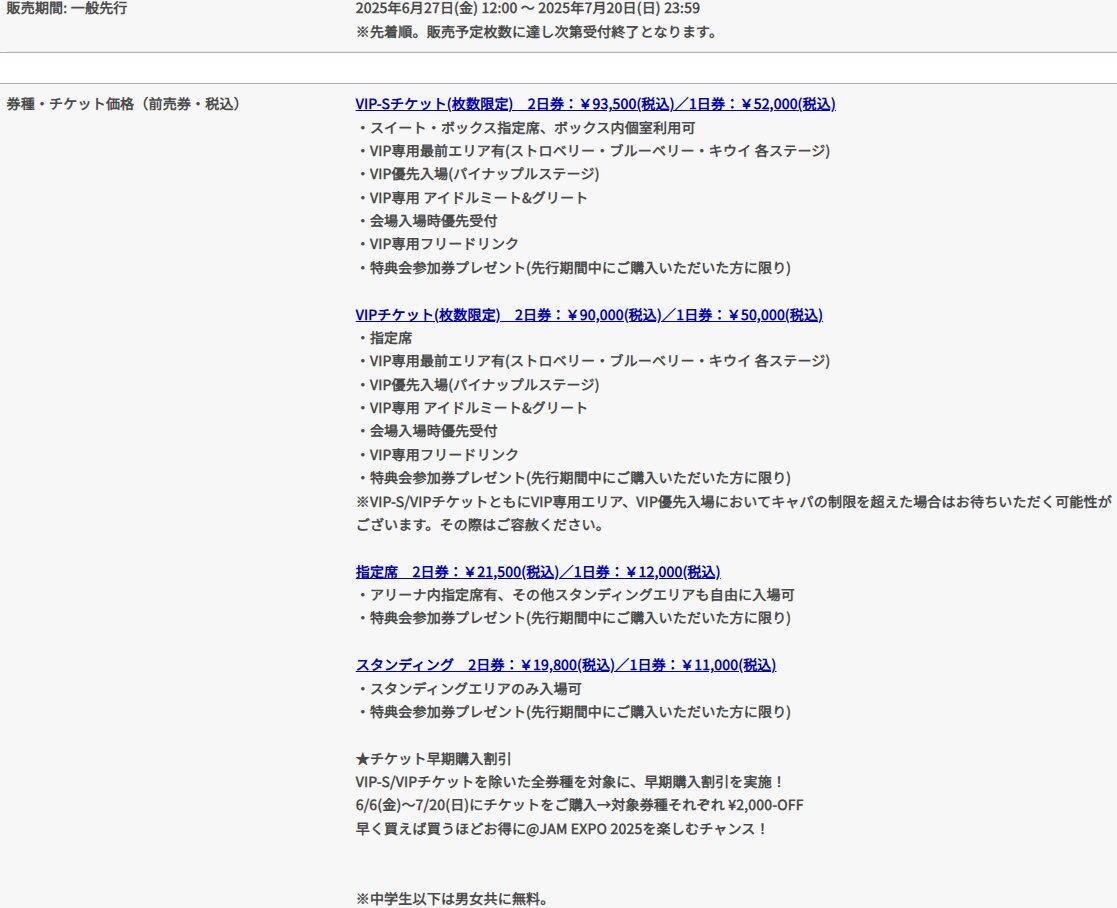Screen dimensions: 1117x908
Task: Click 'アリーナ内指定席有、その他スタンディングエリアも自由に入場可' line
Action: [x=576, y=595]
